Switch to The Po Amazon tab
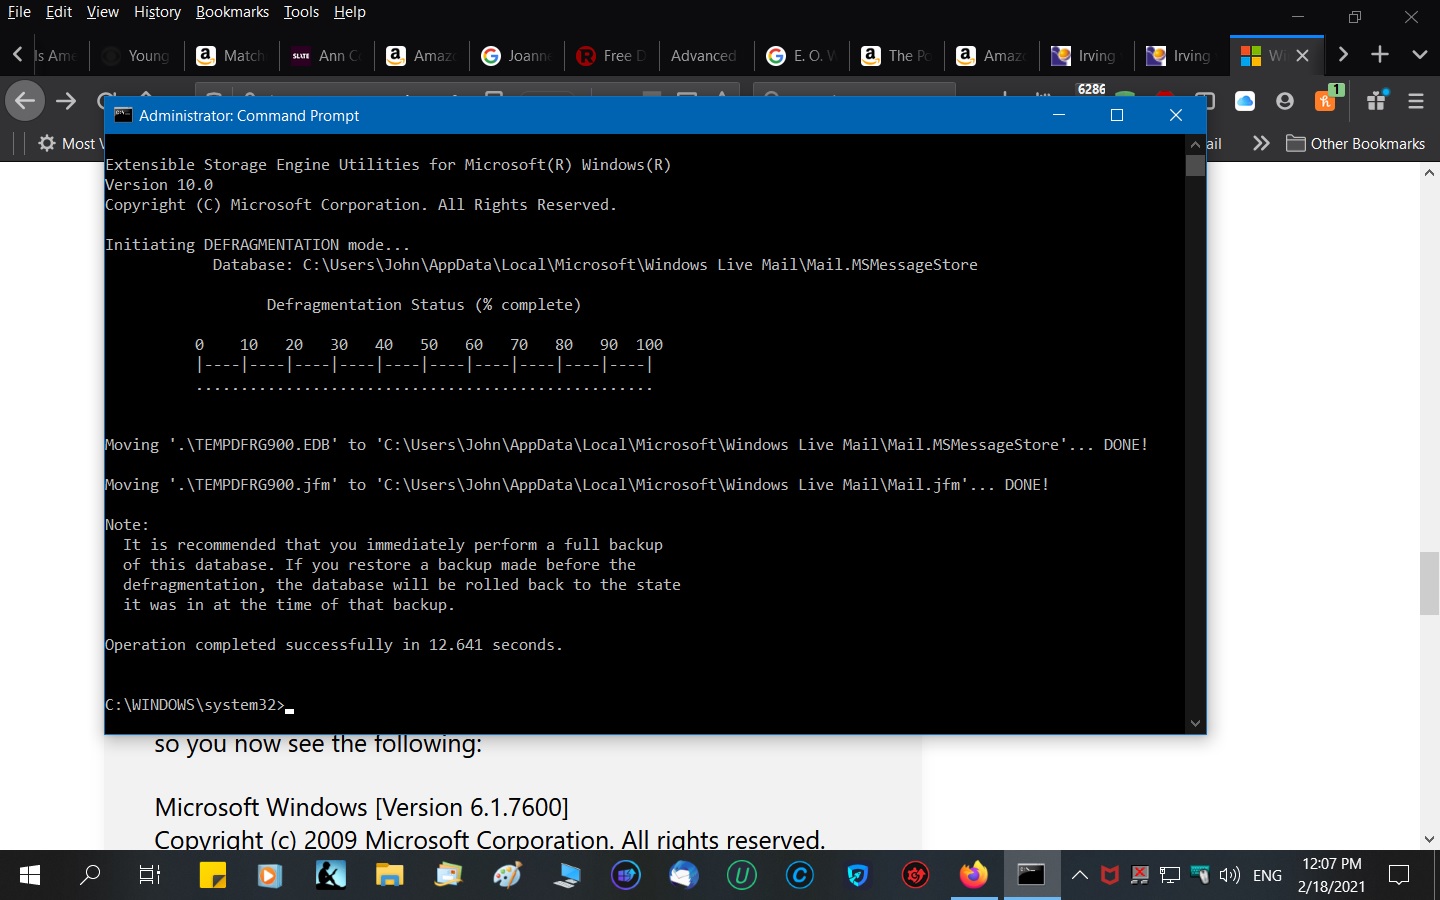The width and height of the screenshot is (1440, 900). click(897, 56)
